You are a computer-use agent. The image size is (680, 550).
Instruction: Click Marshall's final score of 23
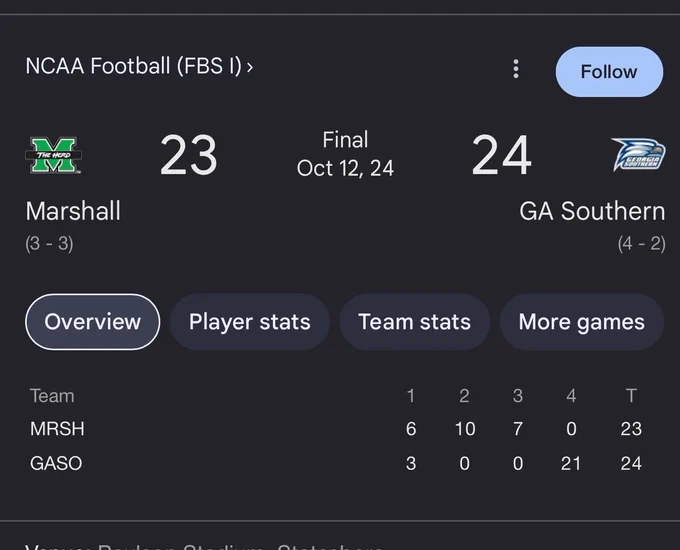(x=189, y=155)
